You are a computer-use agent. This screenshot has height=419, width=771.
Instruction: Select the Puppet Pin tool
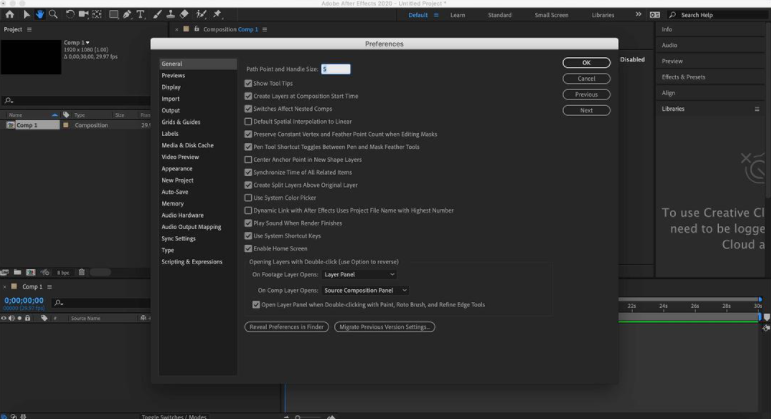[x=217, y=14]
